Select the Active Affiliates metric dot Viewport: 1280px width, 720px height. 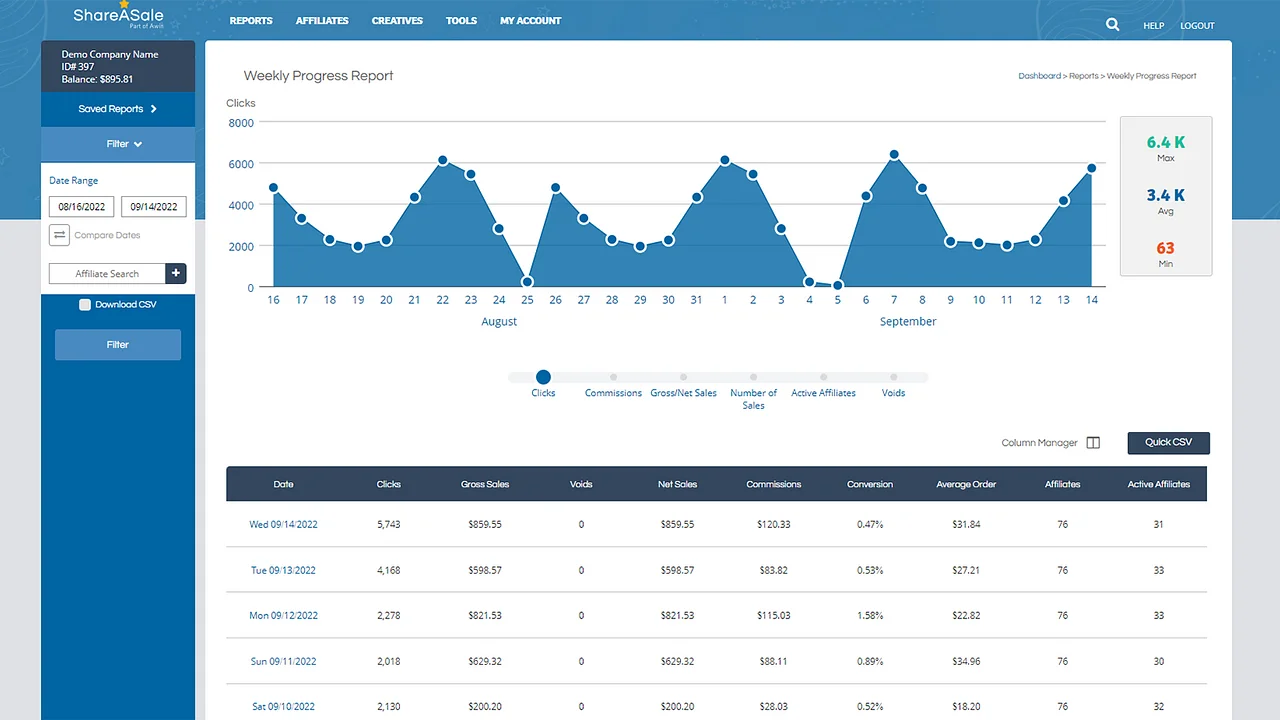pyautogui.click(x=823, y=377)
